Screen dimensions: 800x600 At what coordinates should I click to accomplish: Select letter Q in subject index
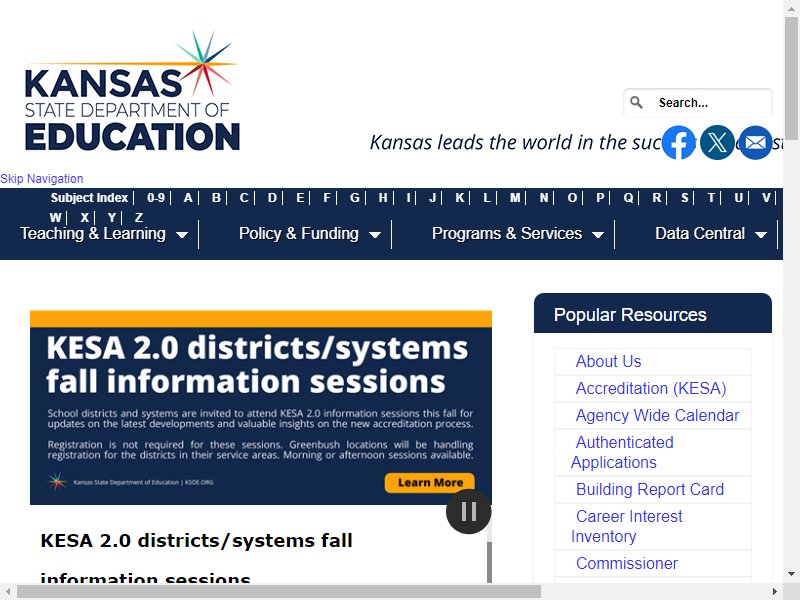point(628,197)
